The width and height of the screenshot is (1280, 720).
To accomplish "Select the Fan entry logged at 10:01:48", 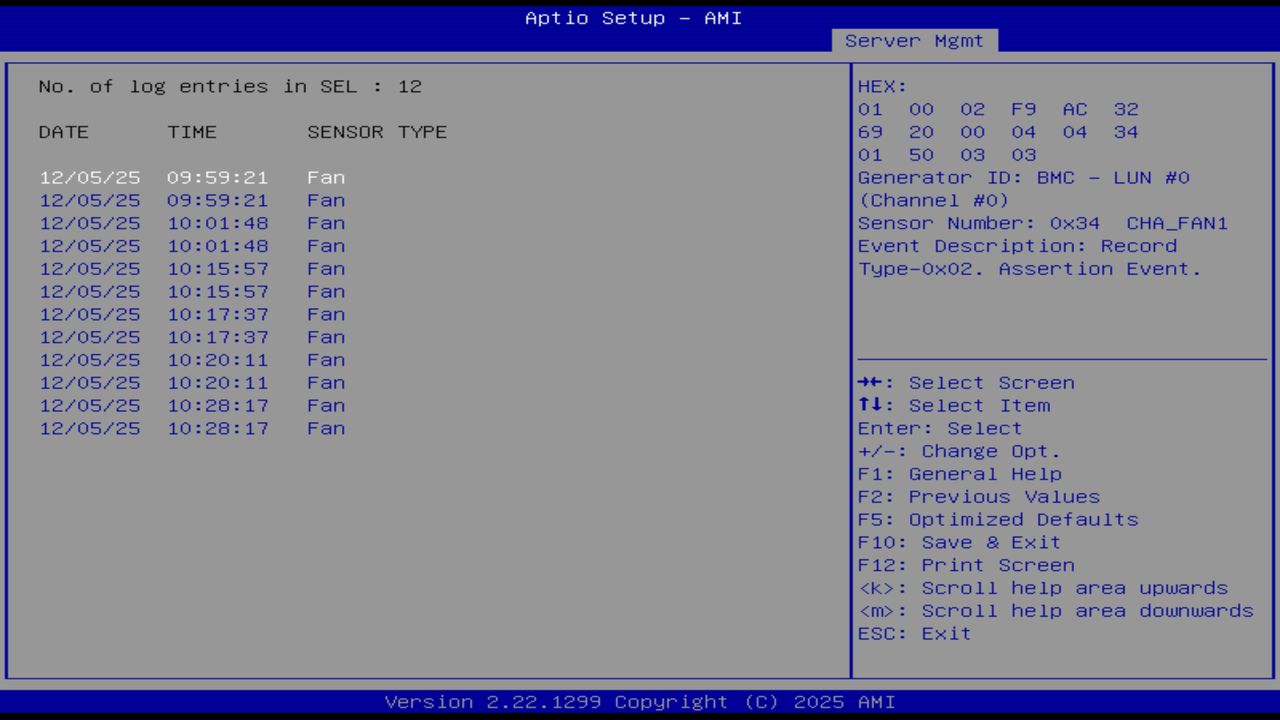I will pyautogui.click(x=190, y=223).
